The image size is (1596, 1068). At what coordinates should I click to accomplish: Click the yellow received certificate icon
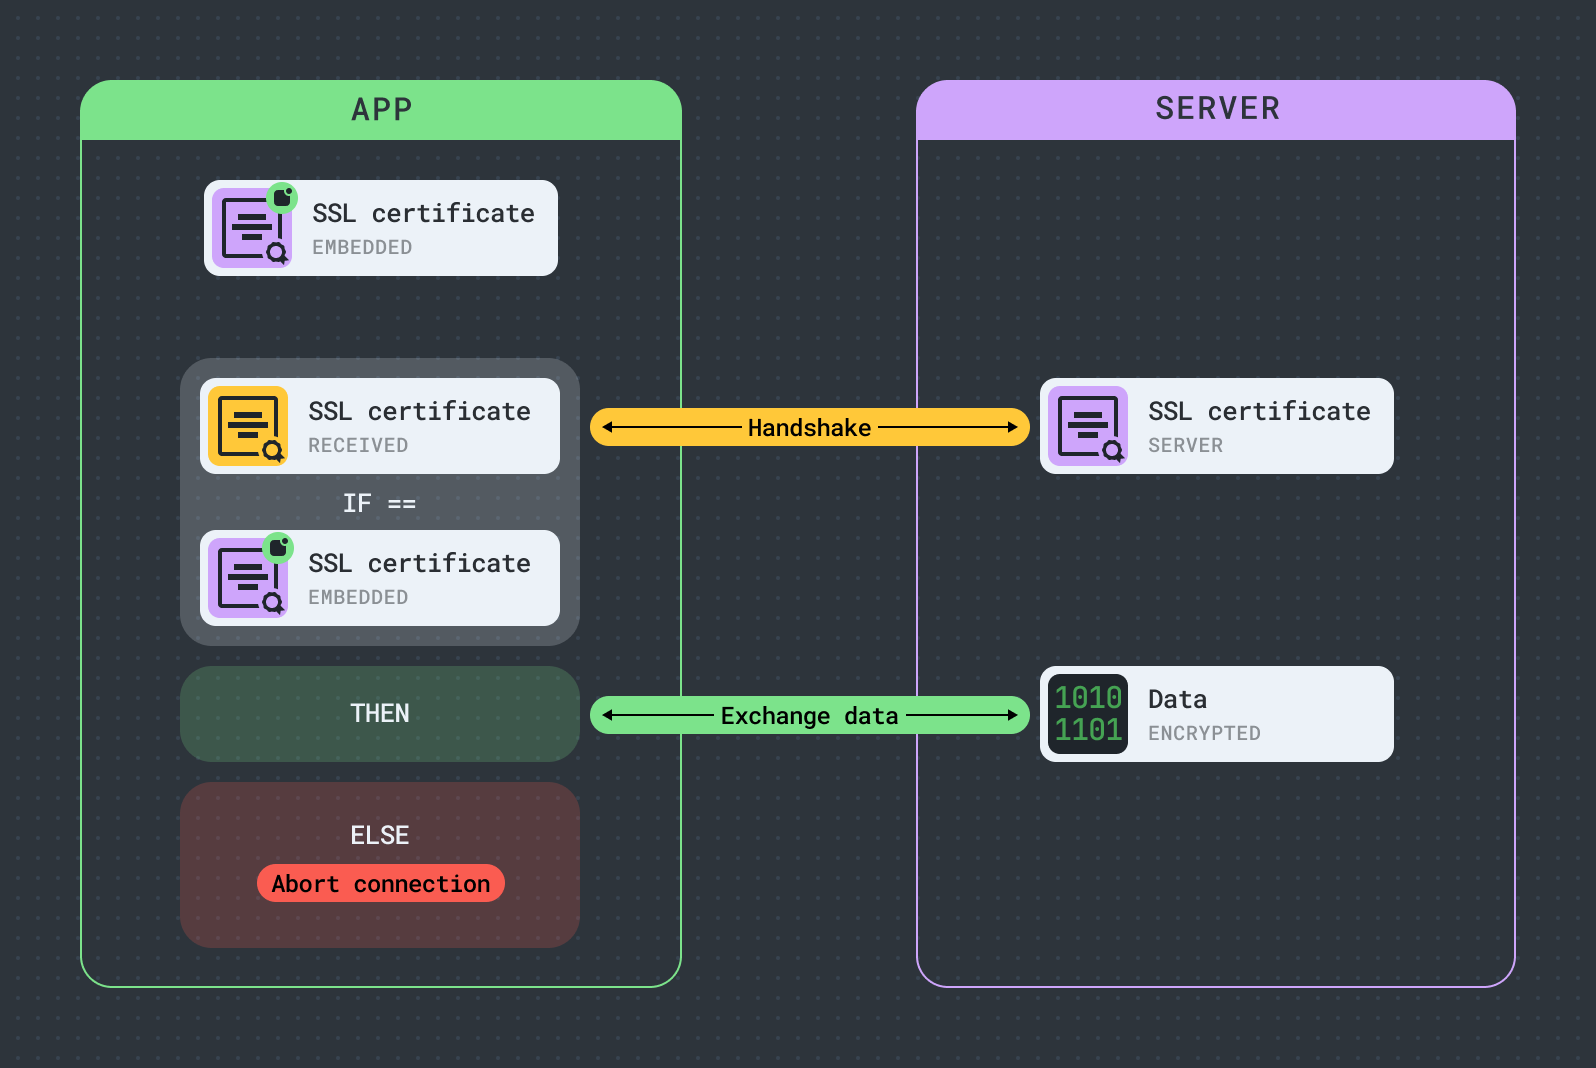pyautogui.click(x=248, y=426)
